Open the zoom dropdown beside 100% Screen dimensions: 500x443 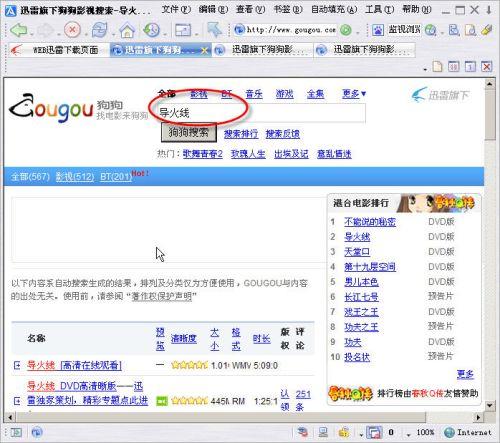(x=409, y=435)
